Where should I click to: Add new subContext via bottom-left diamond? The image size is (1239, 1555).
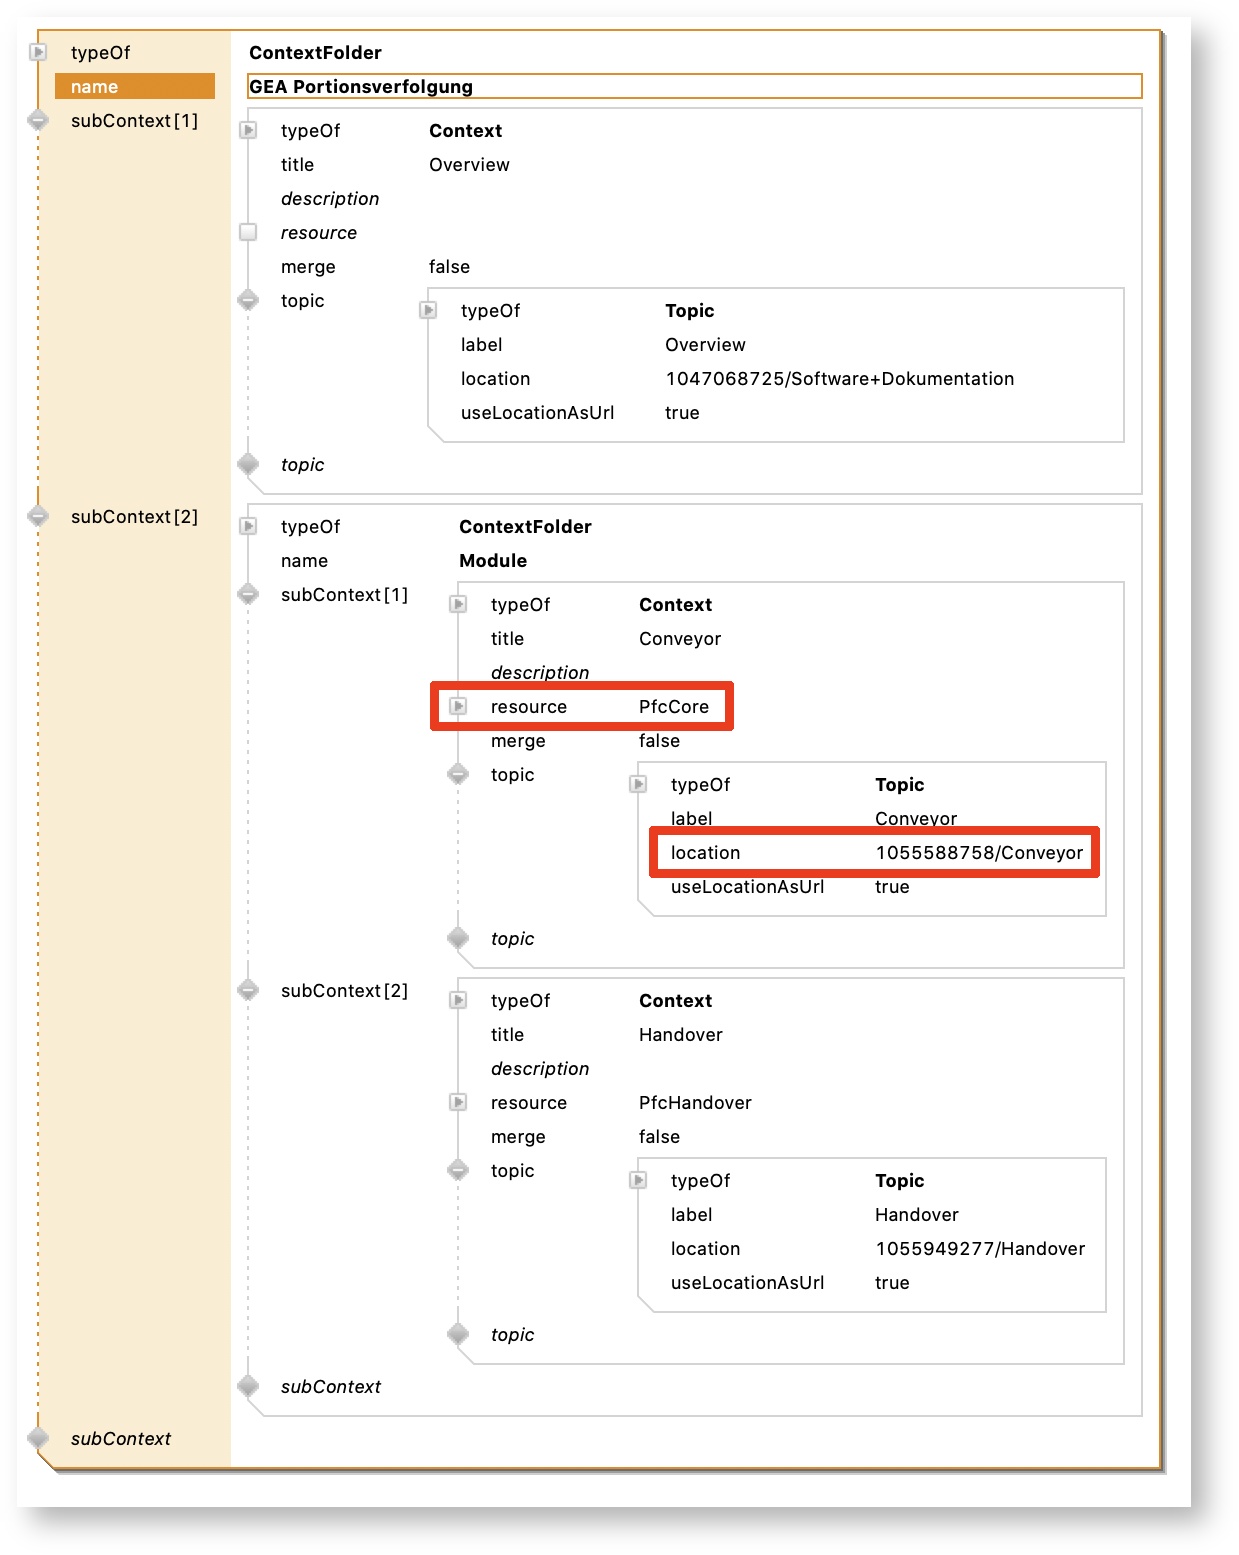[38, 1439]
